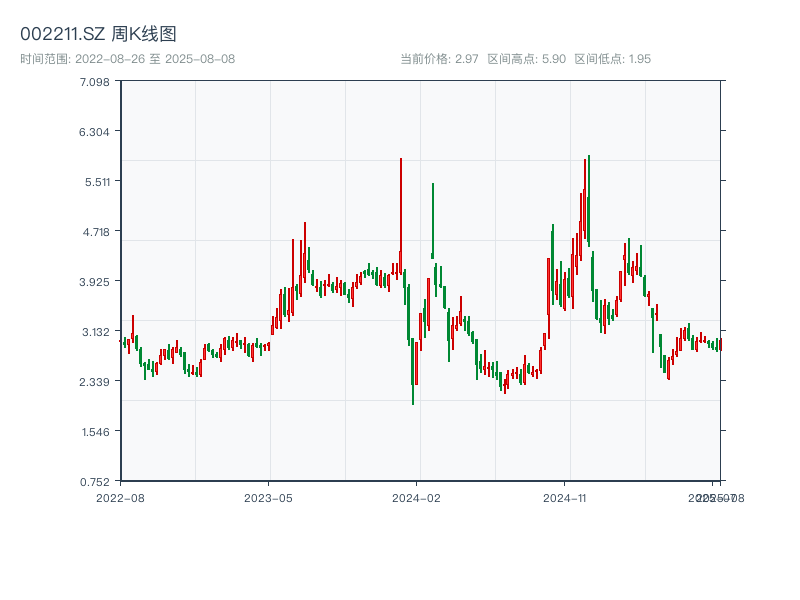800x600 pixels.
Task: Click the lowest green candle near 2024-02
Action: pyautogui.click(x=413, y=370)
